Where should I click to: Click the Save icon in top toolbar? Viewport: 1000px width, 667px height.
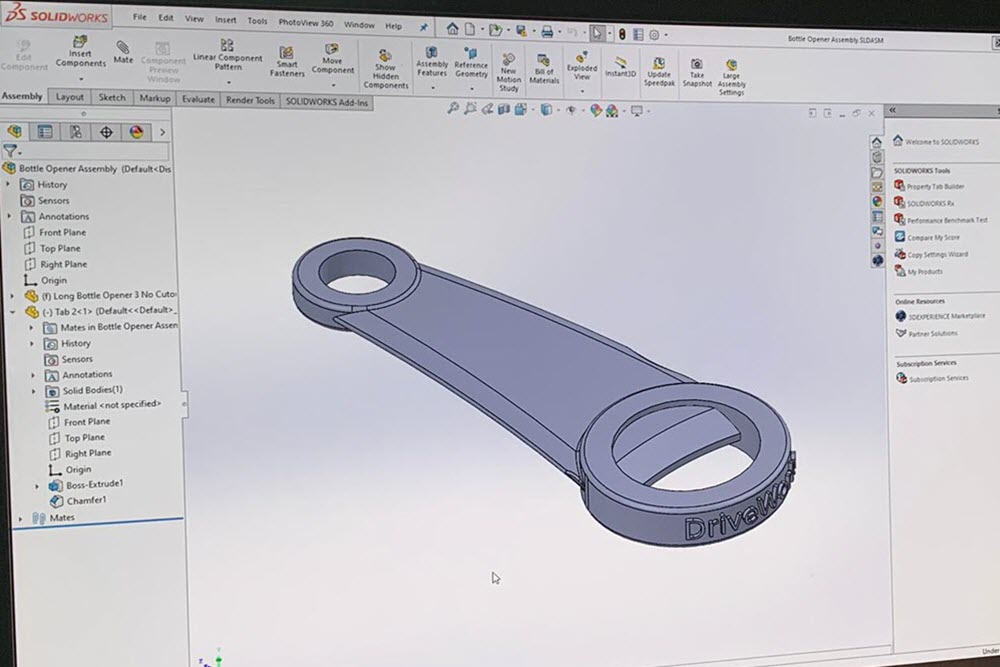pos(521,30)
